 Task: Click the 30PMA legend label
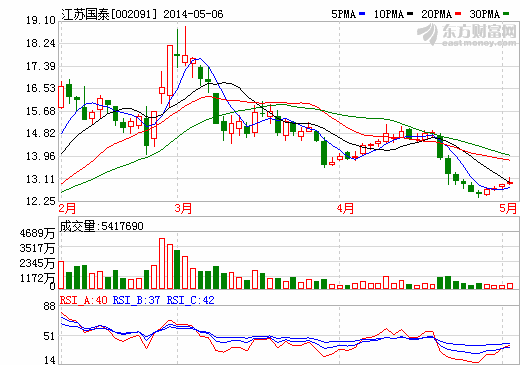click(x=484, y=14)
